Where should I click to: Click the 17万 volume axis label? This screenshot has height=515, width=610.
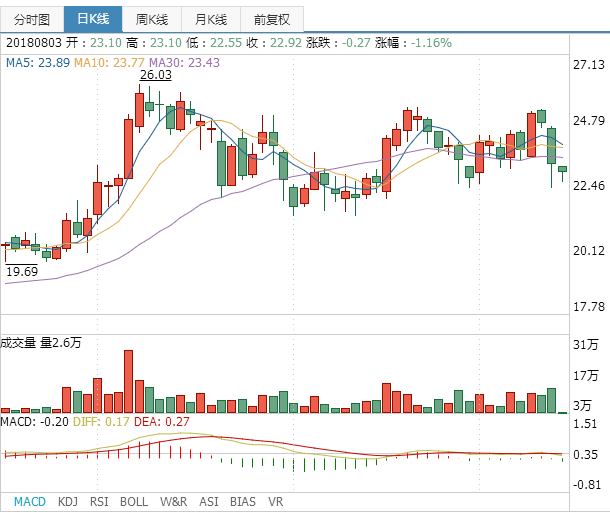tap(585, 375)
